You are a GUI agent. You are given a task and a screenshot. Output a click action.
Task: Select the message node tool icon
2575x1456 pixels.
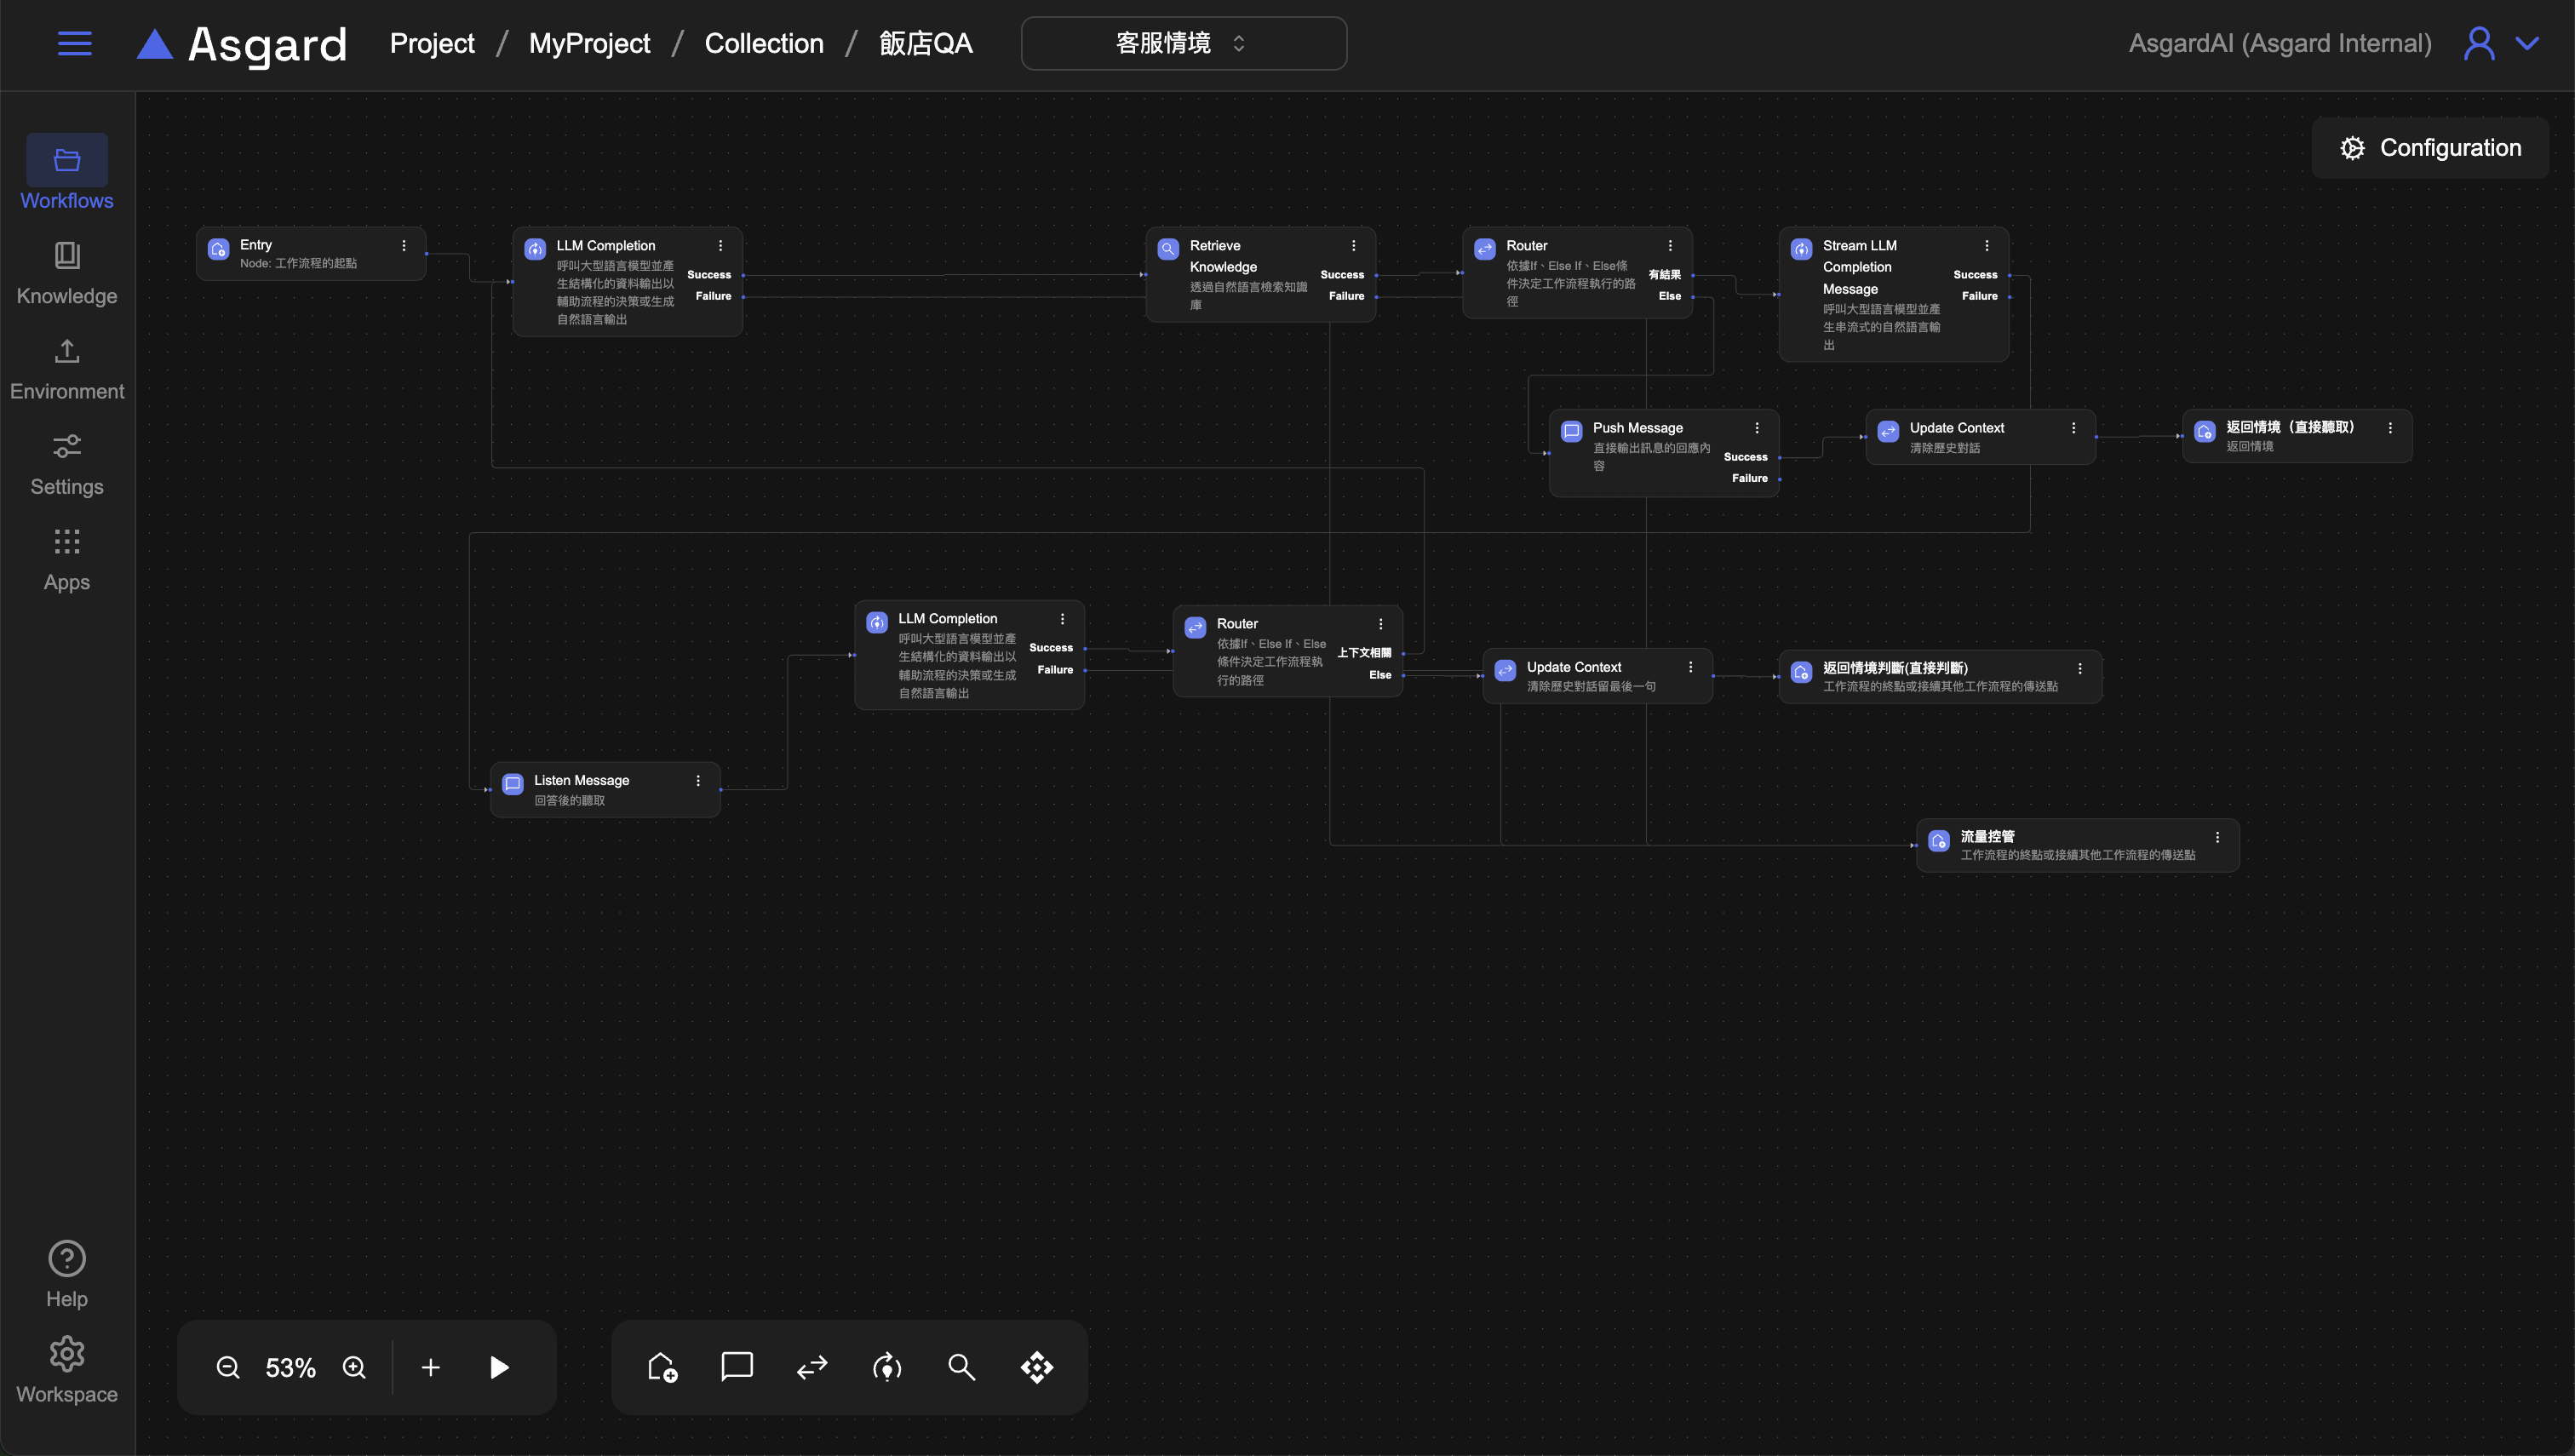(x=737, y=1366)
